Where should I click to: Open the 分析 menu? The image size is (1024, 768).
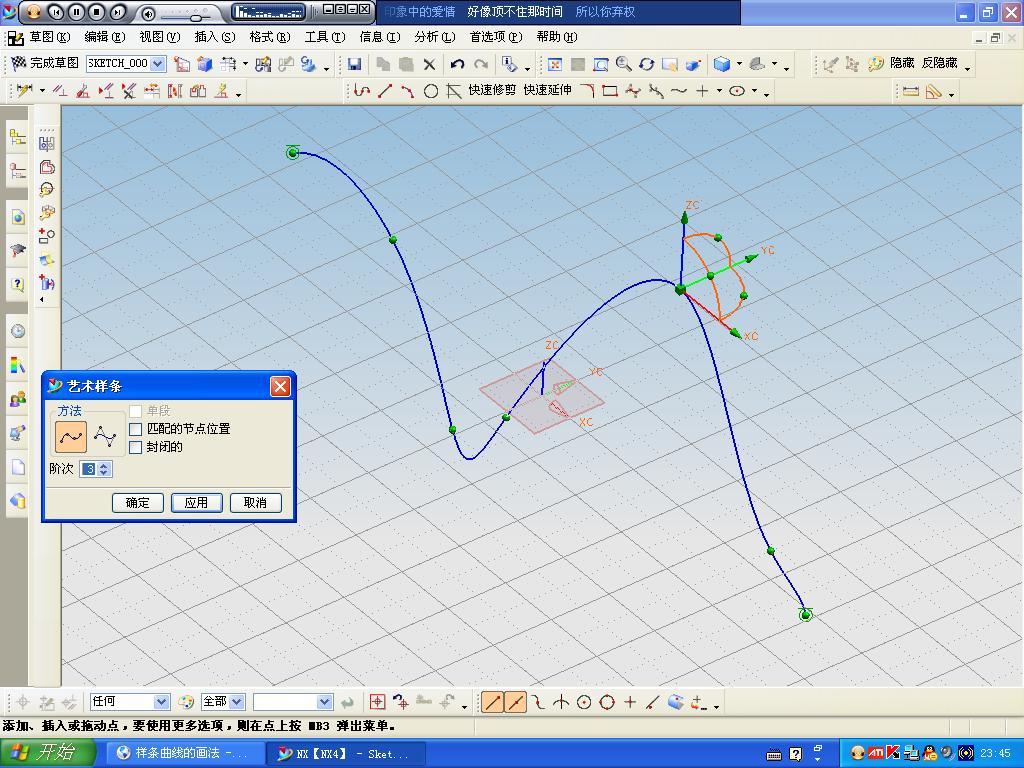click(435, 37)
